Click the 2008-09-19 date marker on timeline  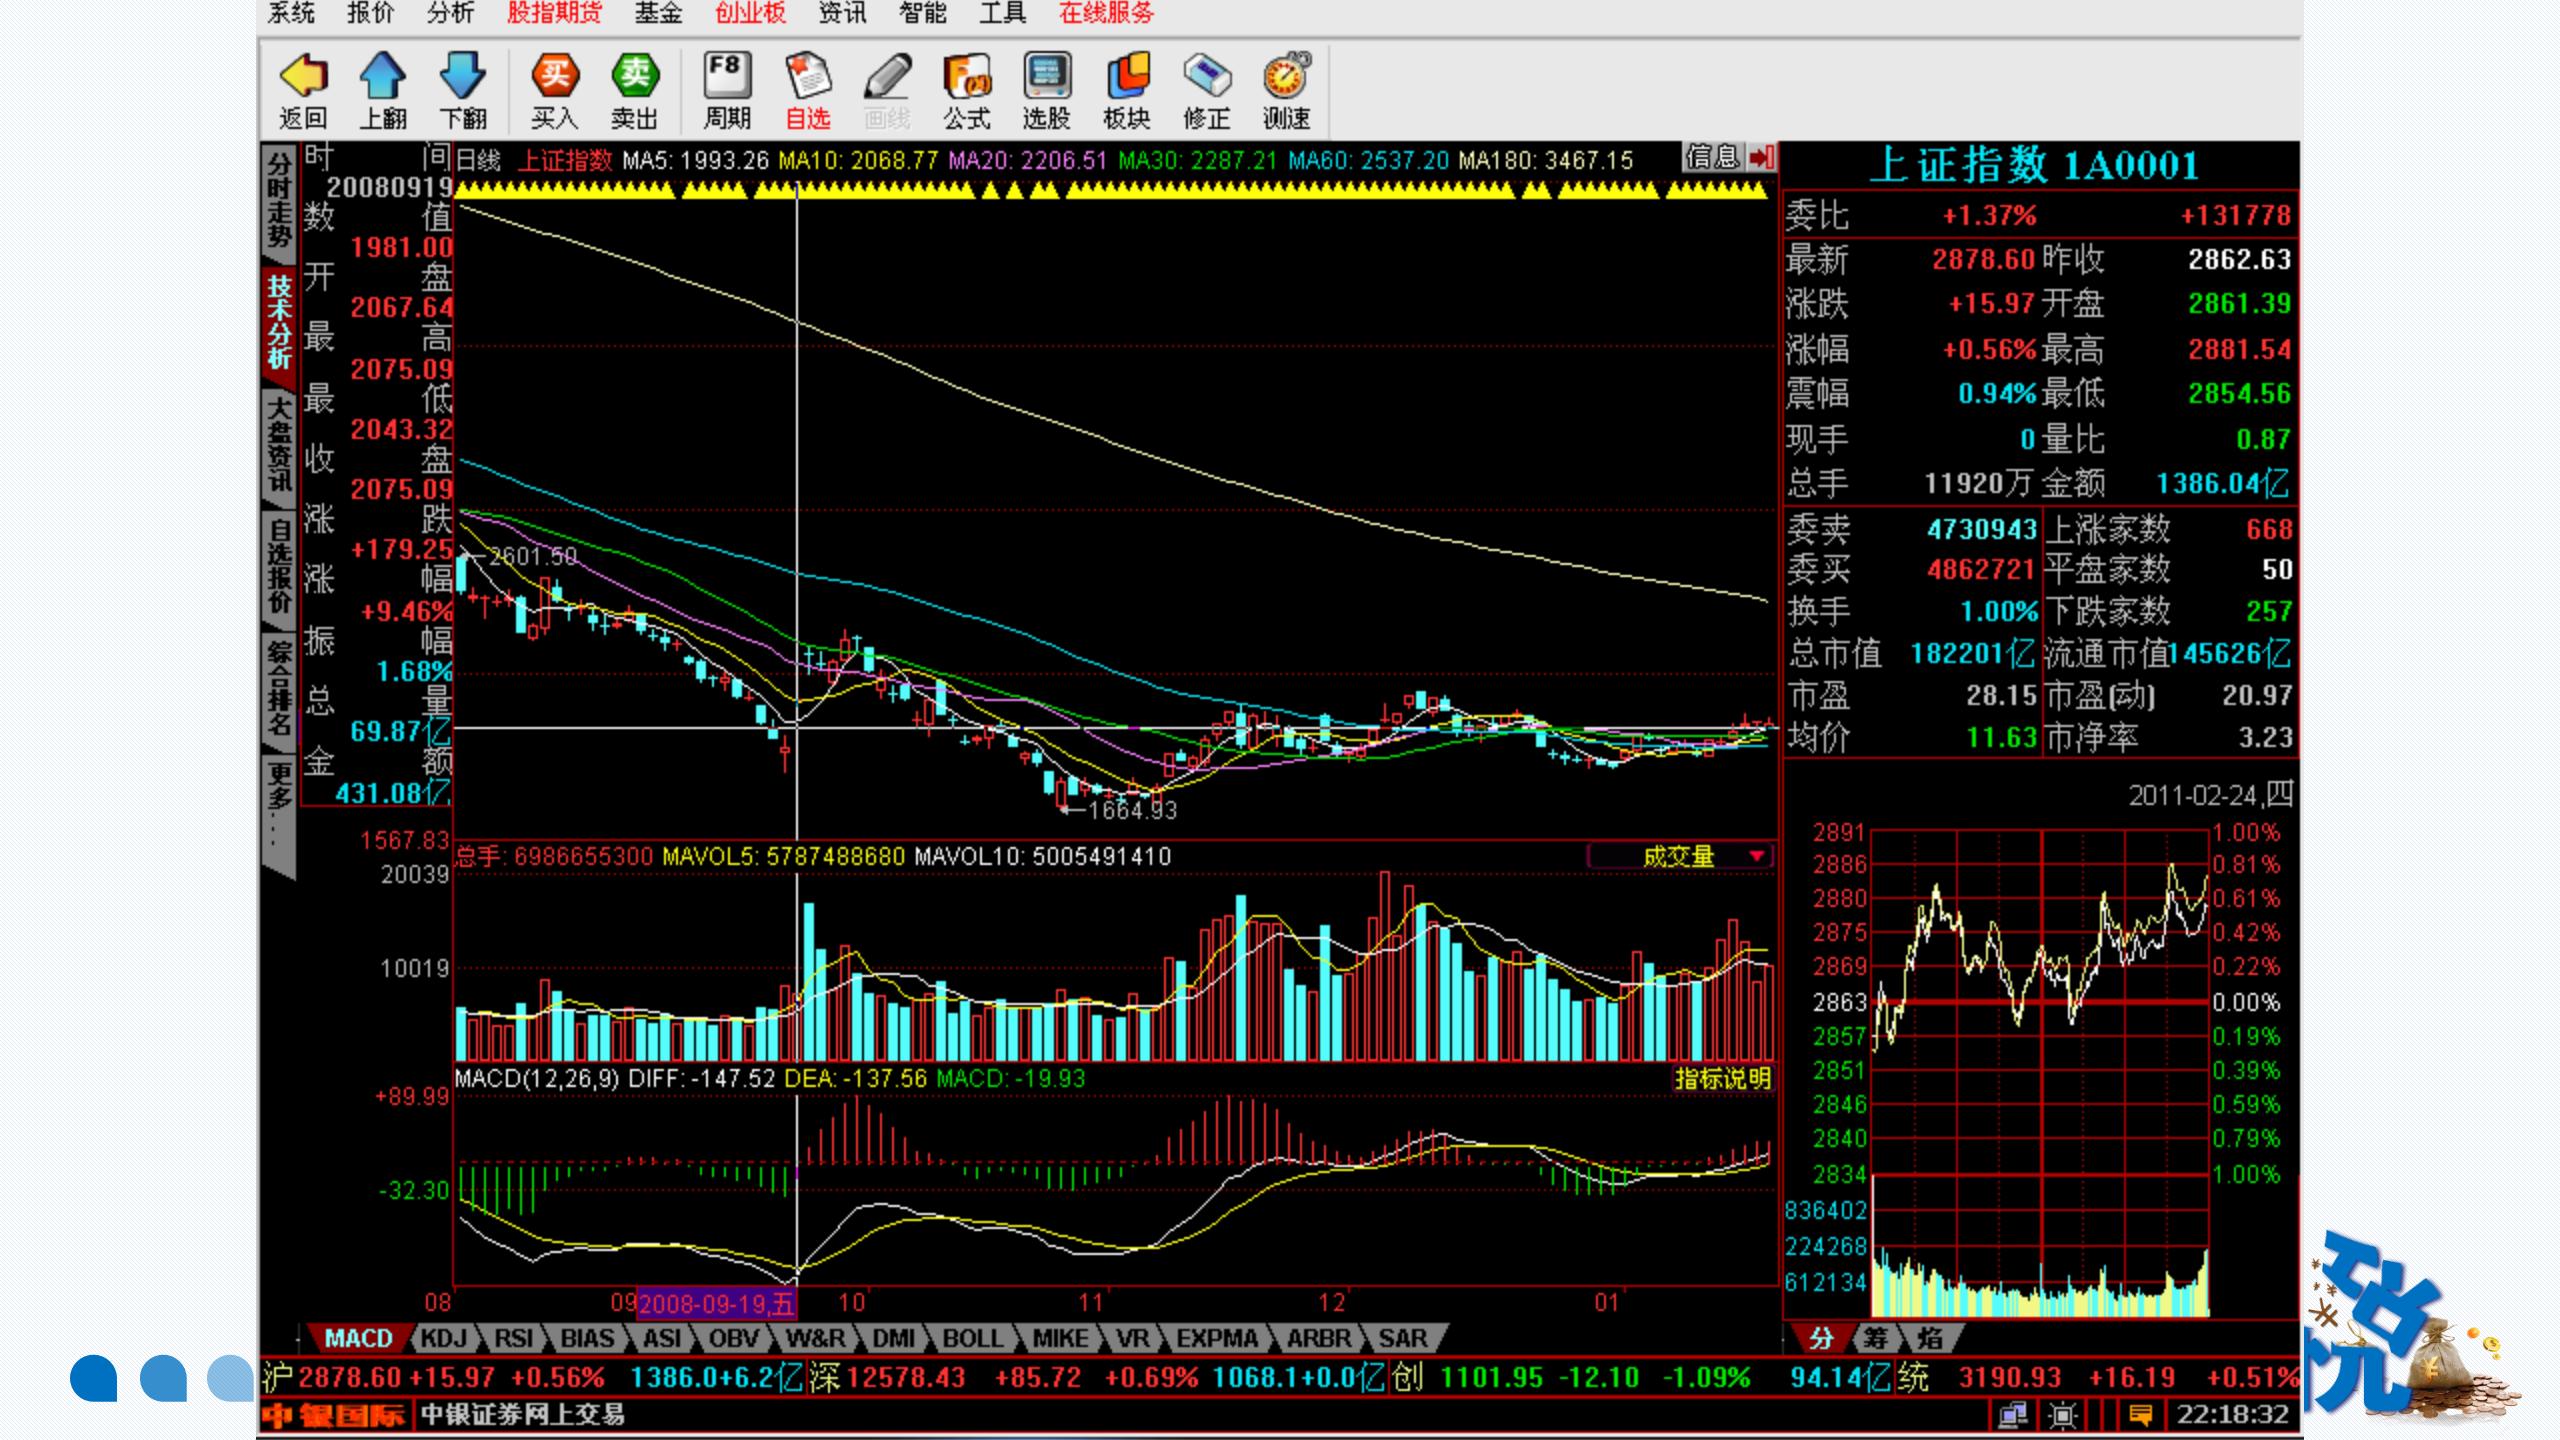click(716, 1304)
